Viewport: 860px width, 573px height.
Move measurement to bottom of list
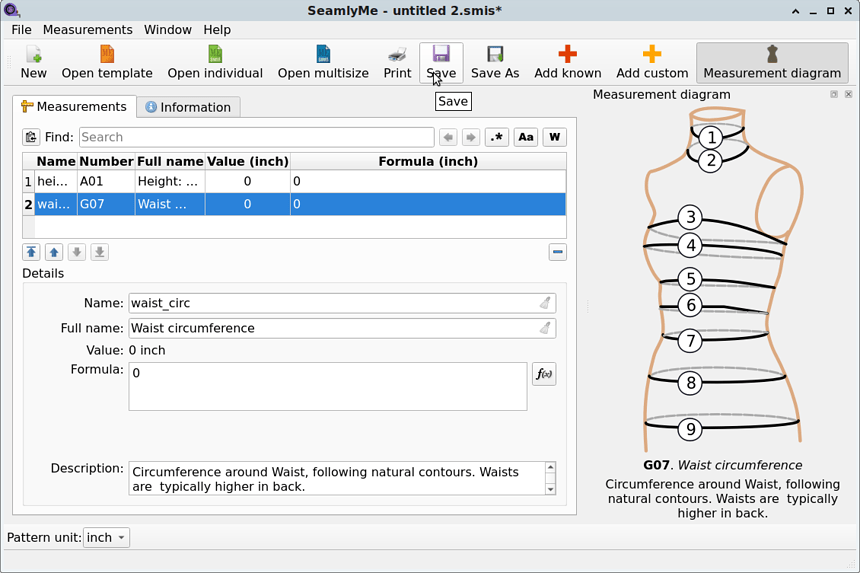click(x=99, y=252)
